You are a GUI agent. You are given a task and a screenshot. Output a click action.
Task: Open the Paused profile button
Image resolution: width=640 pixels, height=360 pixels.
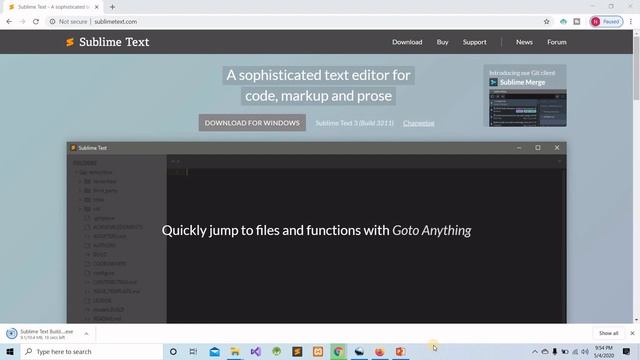(x=607, y=22)
